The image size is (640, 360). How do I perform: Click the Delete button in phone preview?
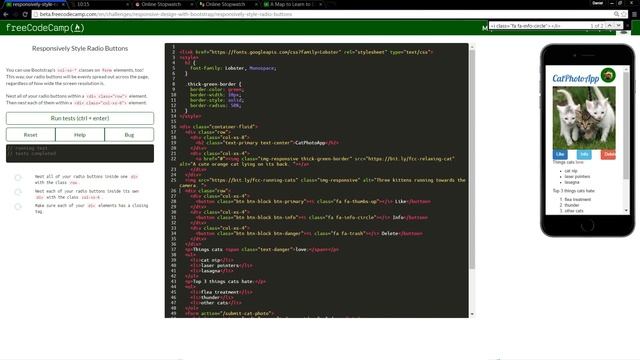(609, 154)
